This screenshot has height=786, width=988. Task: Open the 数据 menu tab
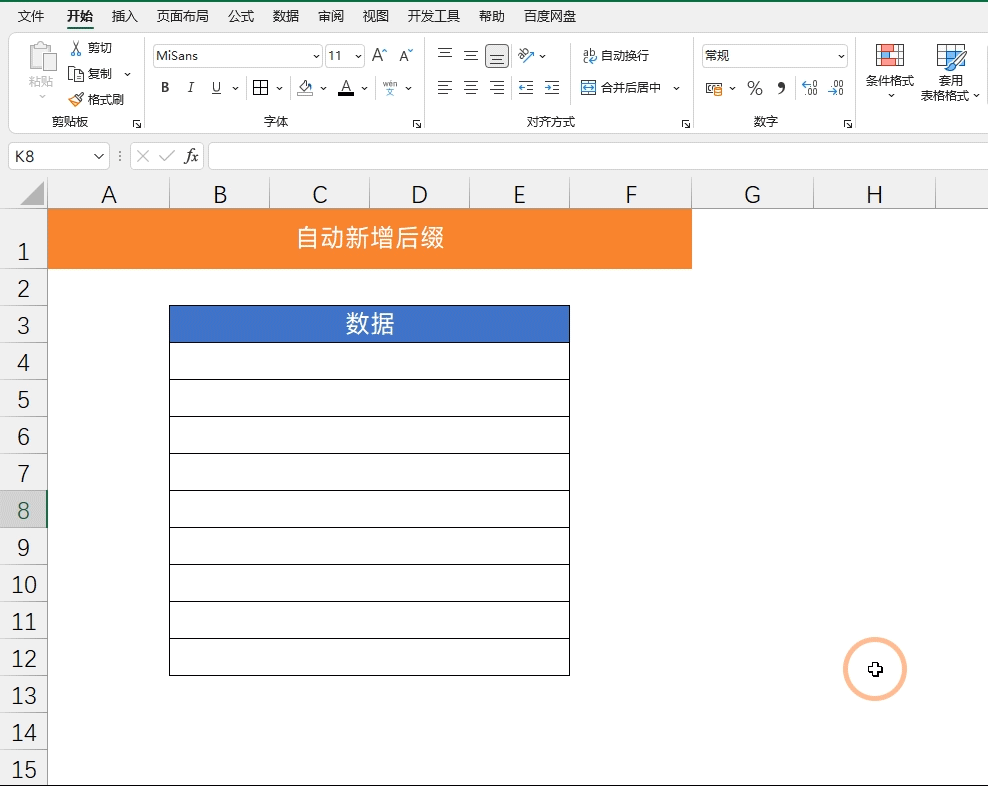click(284, 15)
